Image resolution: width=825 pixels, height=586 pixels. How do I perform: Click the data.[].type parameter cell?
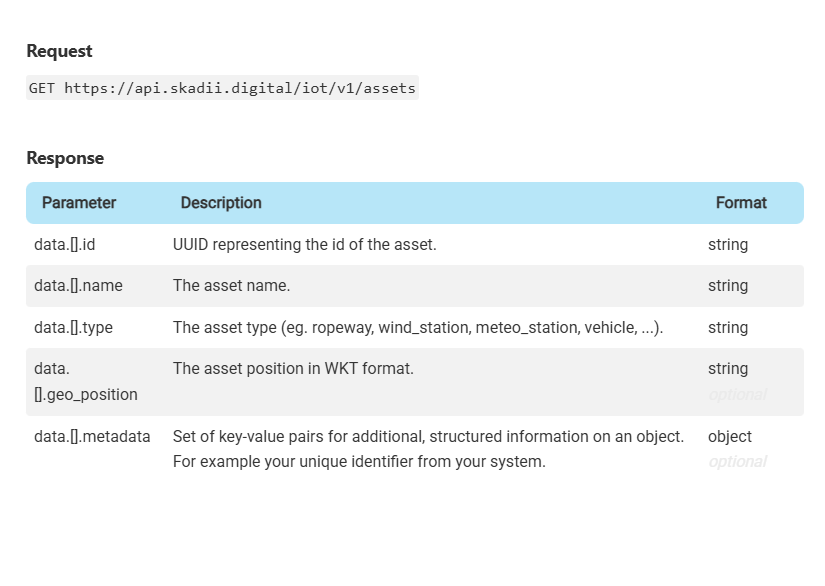click(x=73, y=328)
